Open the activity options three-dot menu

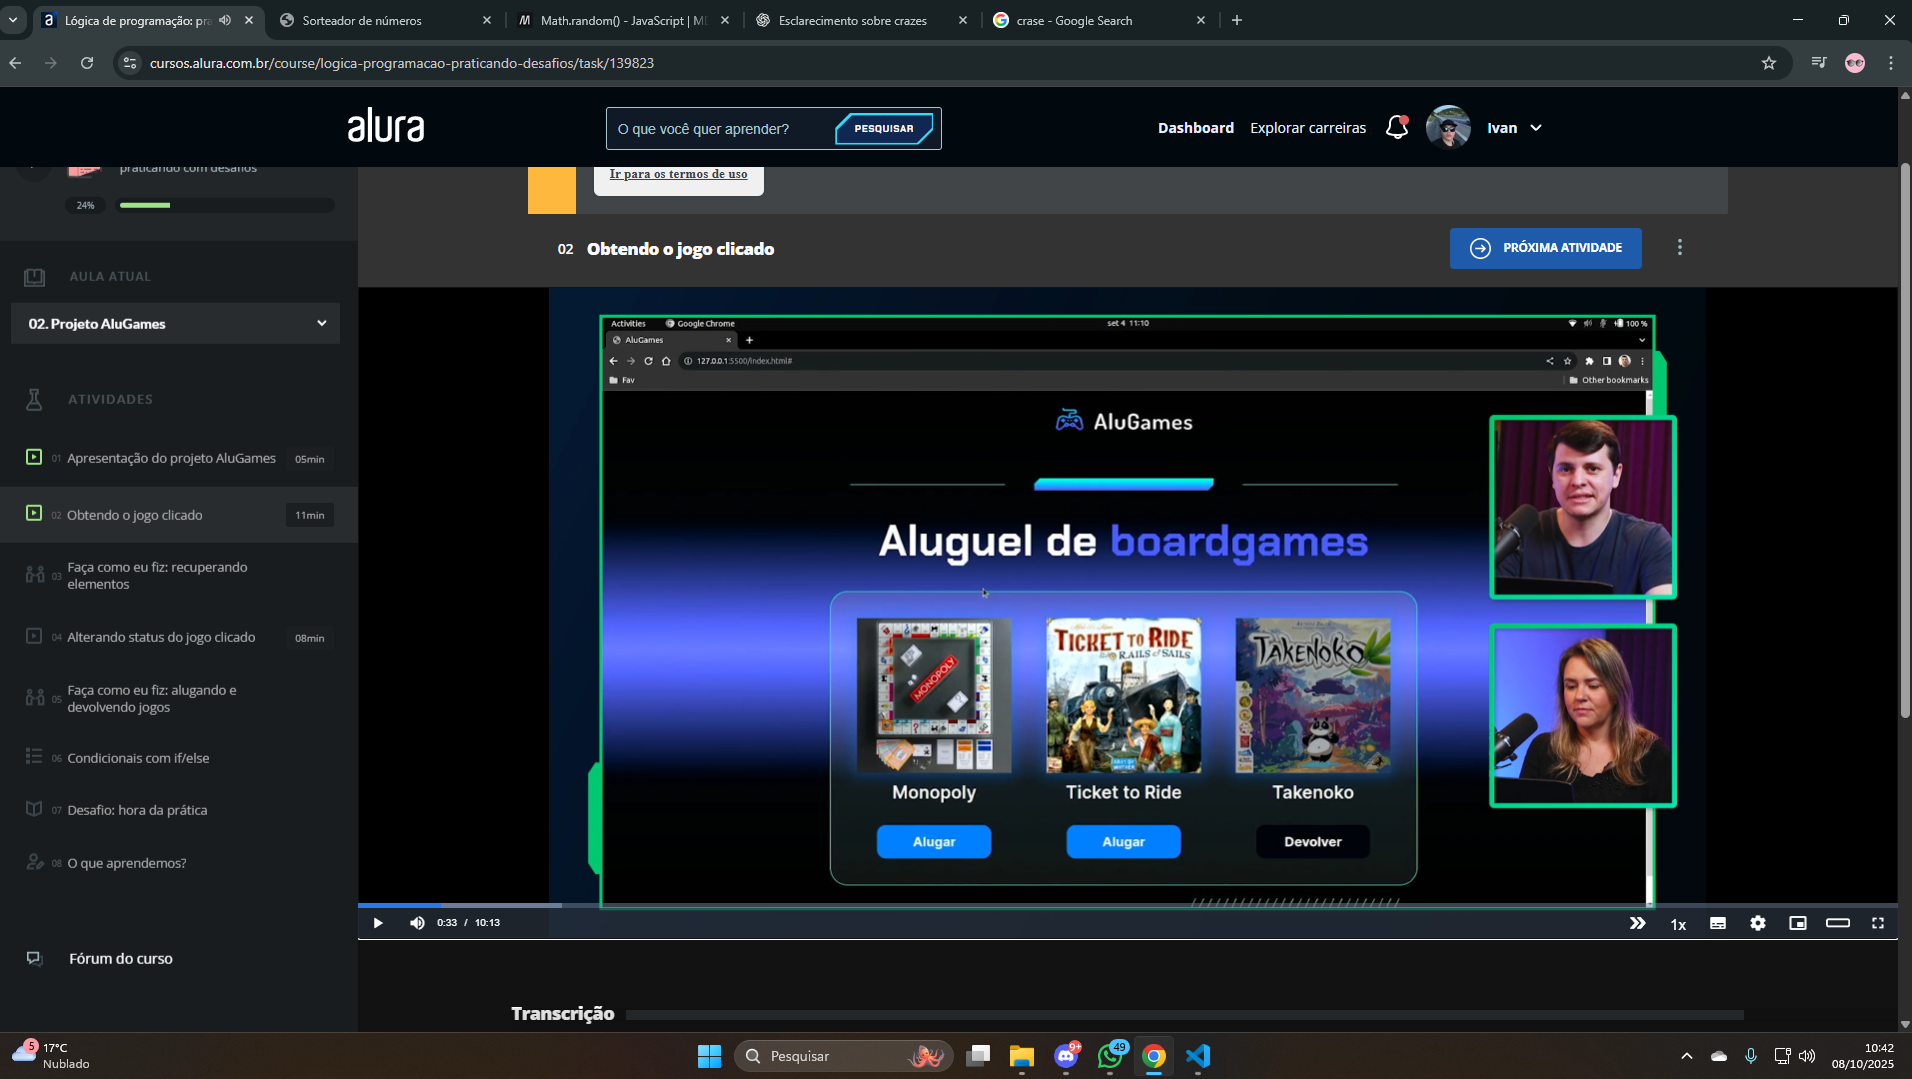pyautogui.click(x=1680, y=247)
